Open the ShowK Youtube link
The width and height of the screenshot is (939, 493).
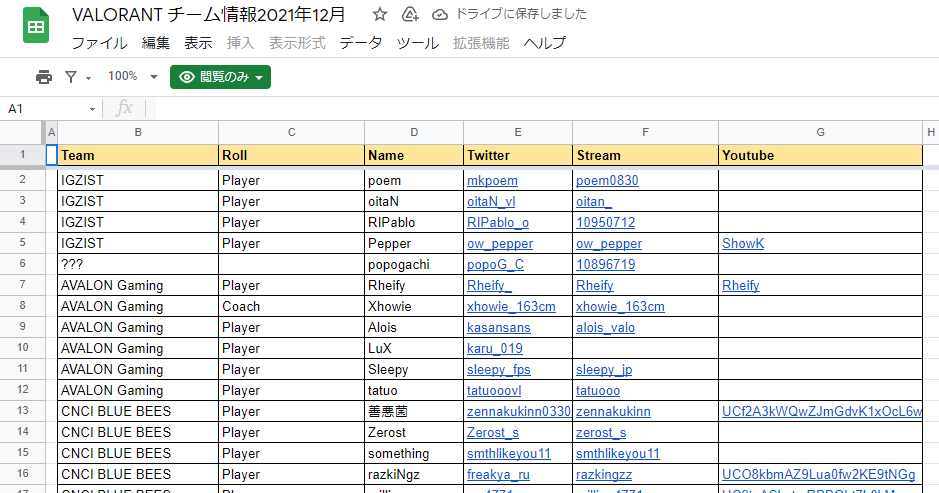point(743,243)
